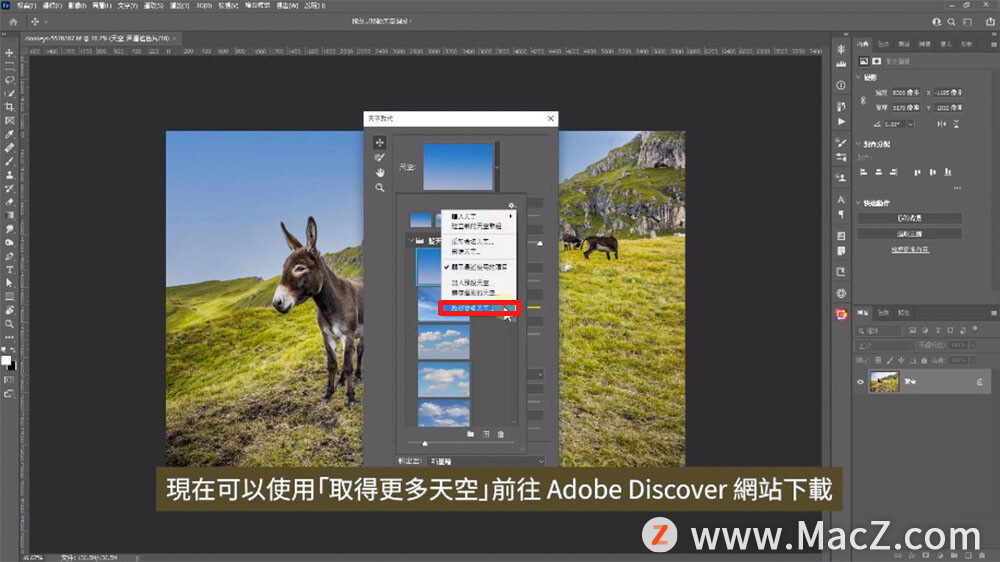Flip horizontal icon in Properties panel

coord(941,124)
